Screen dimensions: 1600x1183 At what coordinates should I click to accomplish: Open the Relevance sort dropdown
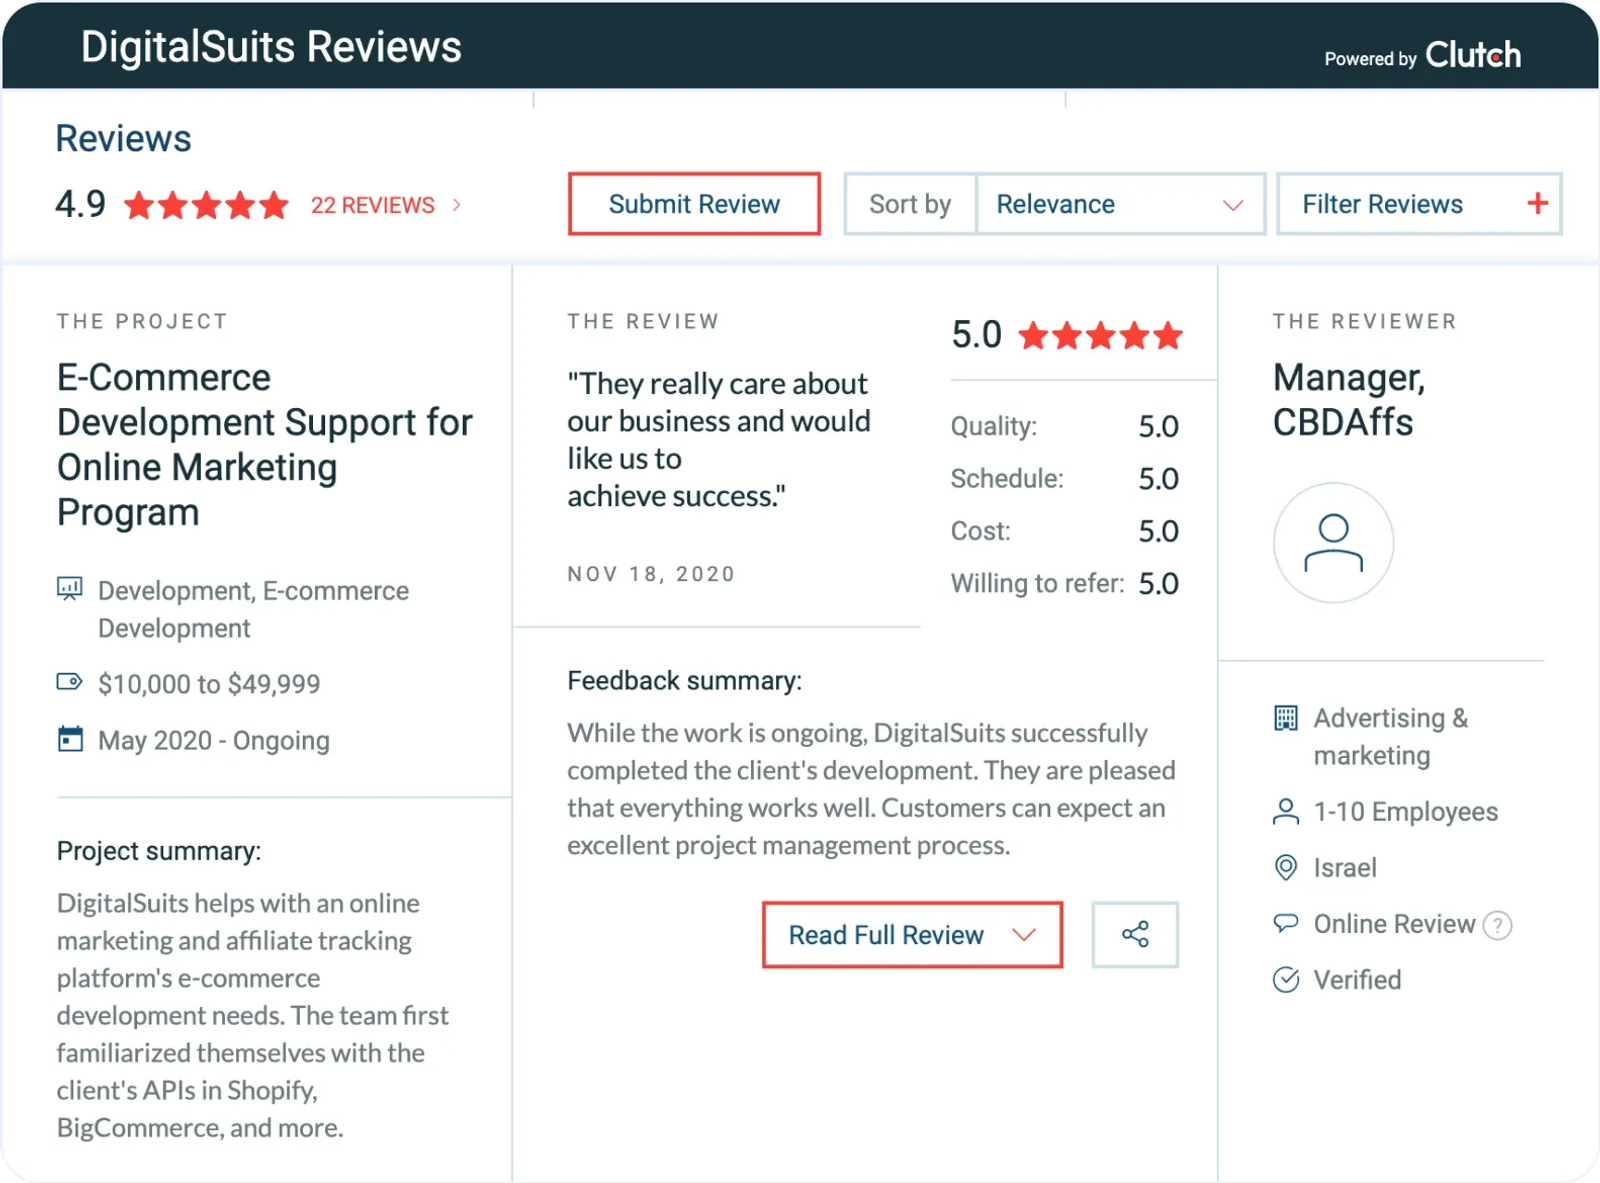1120,204
